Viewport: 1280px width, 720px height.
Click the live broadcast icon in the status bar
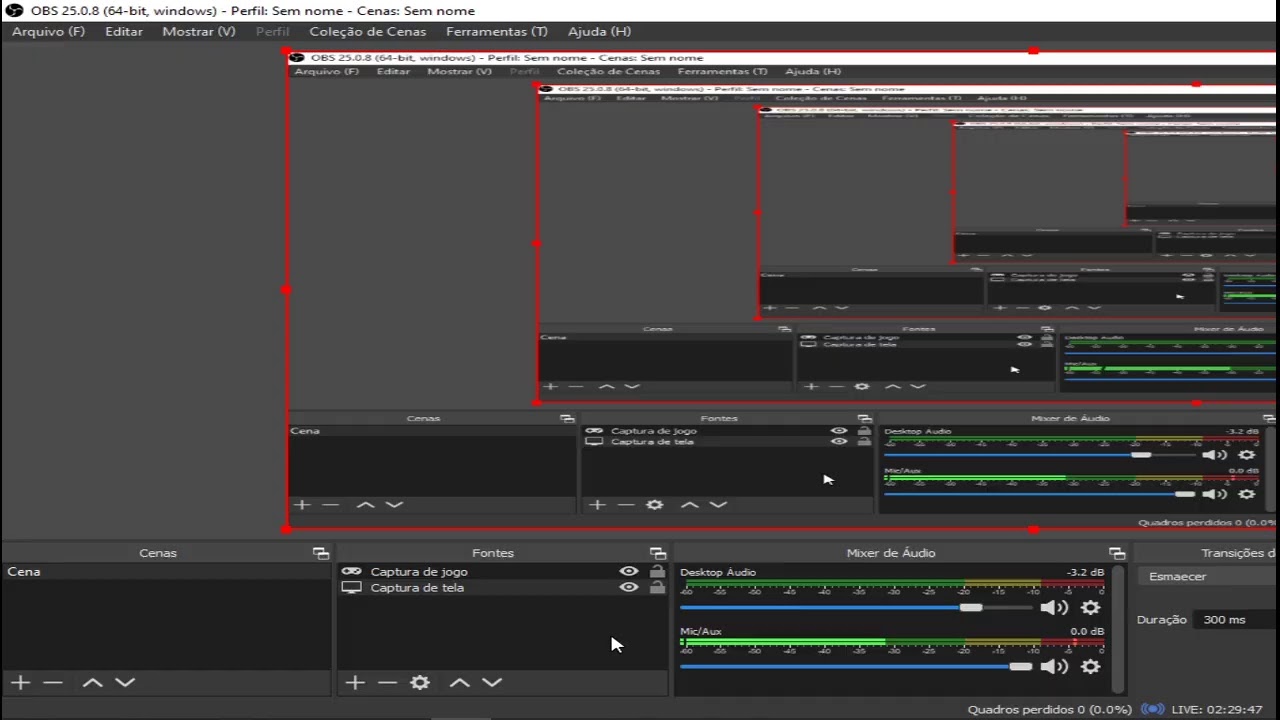point(1153,709)
